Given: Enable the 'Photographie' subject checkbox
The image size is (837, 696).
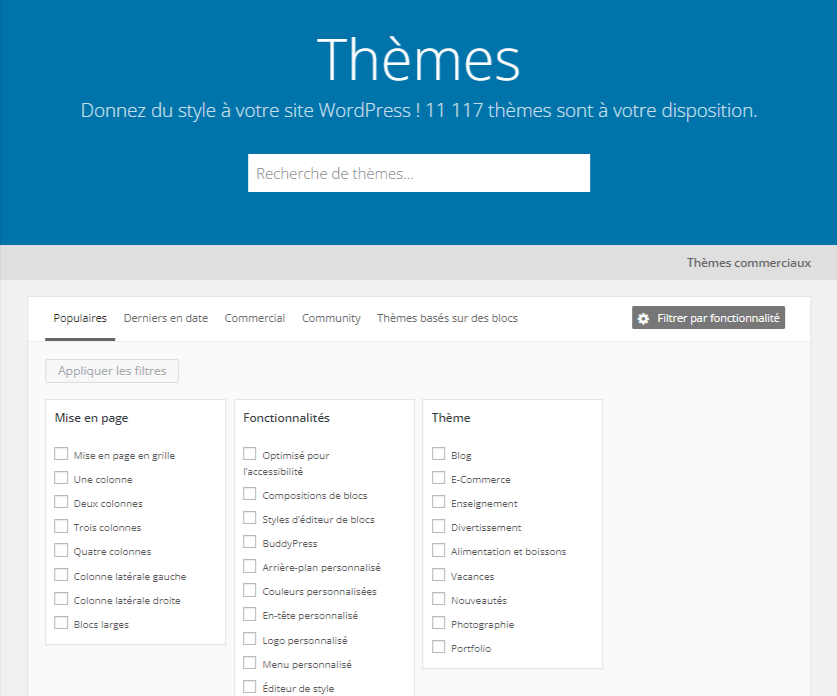Looking at the screenshot, I should (437, 623).
